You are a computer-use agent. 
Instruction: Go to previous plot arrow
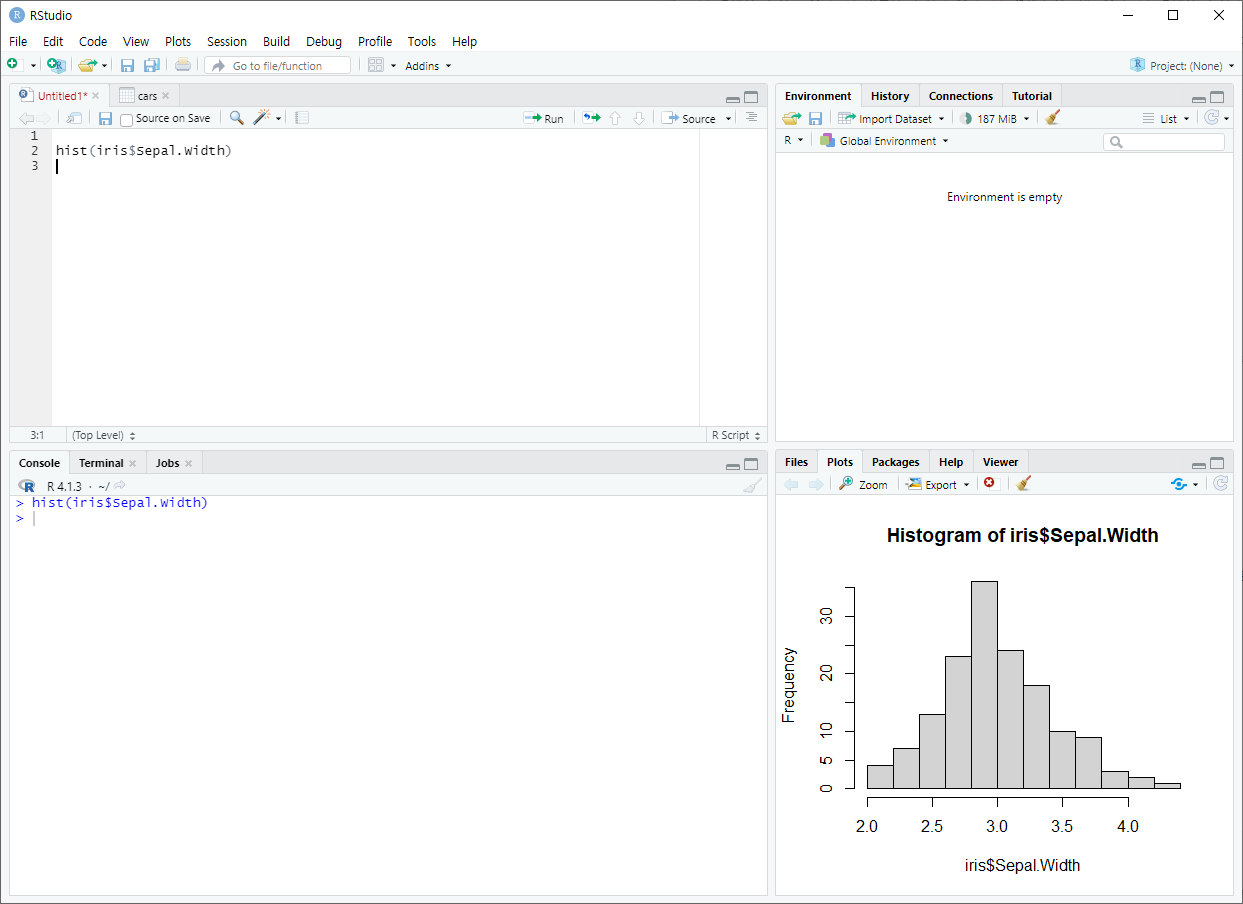[791, 484]
